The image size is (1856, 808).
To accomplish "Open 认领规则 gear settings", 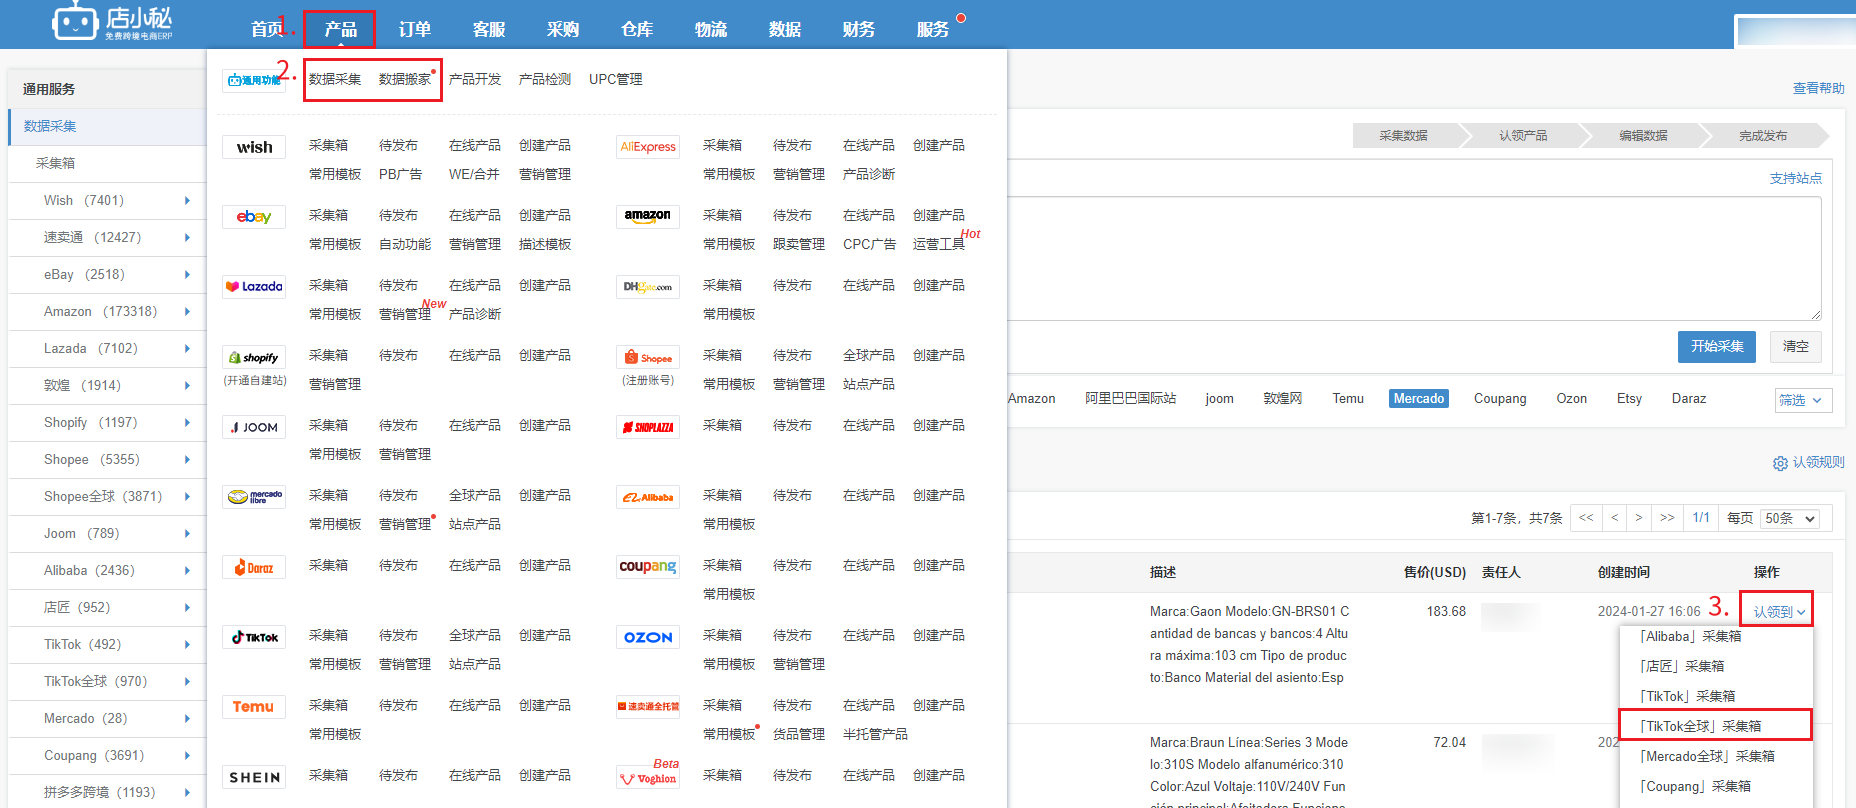I will (1780, 463).
